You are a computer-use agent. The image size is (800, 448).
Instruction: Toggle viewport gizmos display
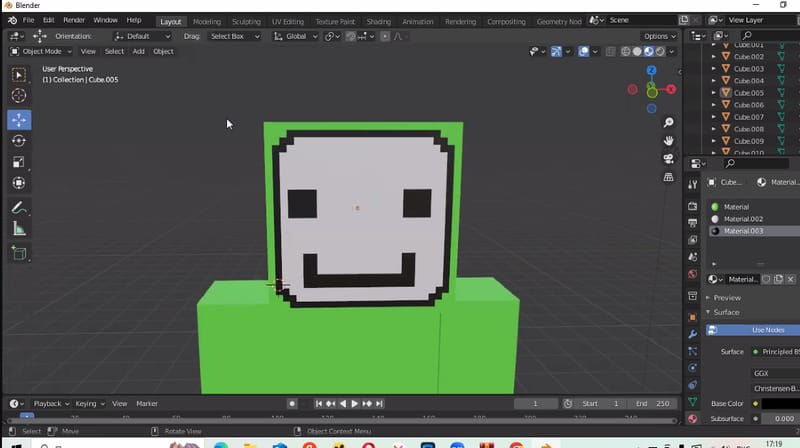pyautogui.click(x=556, y=52)
